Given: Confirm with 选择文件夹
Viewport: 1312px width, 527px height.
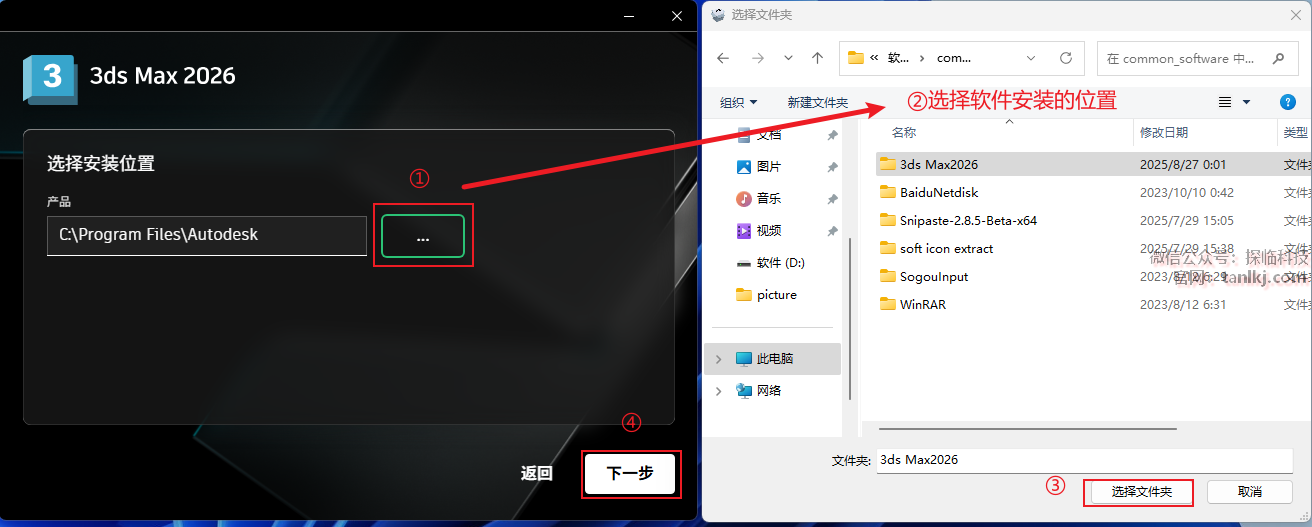Looking at the screenshot, I should pyautogui.click(x=1142, y=492).
